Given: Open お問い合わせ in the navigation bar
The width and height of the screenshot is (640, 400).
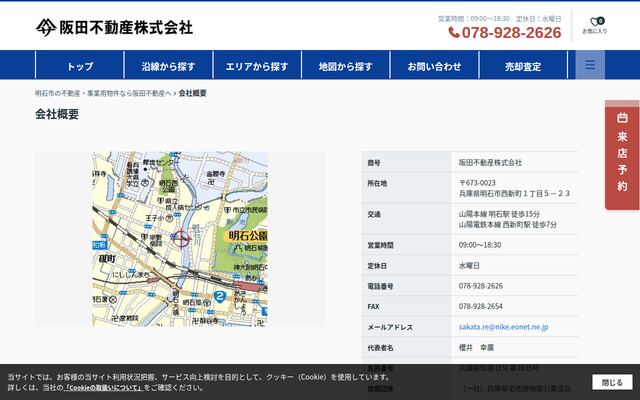Looking at the screenshot, I should point(434,65).
